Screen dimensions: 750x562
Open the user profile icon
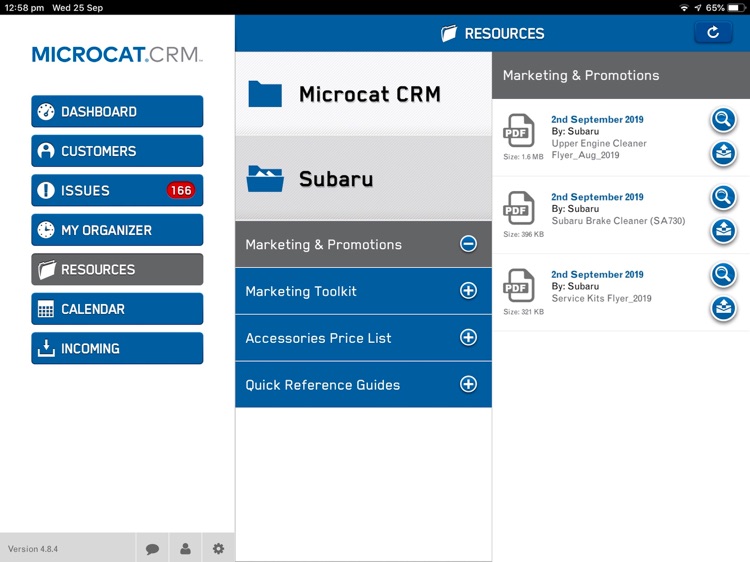(x=185, y=549)
